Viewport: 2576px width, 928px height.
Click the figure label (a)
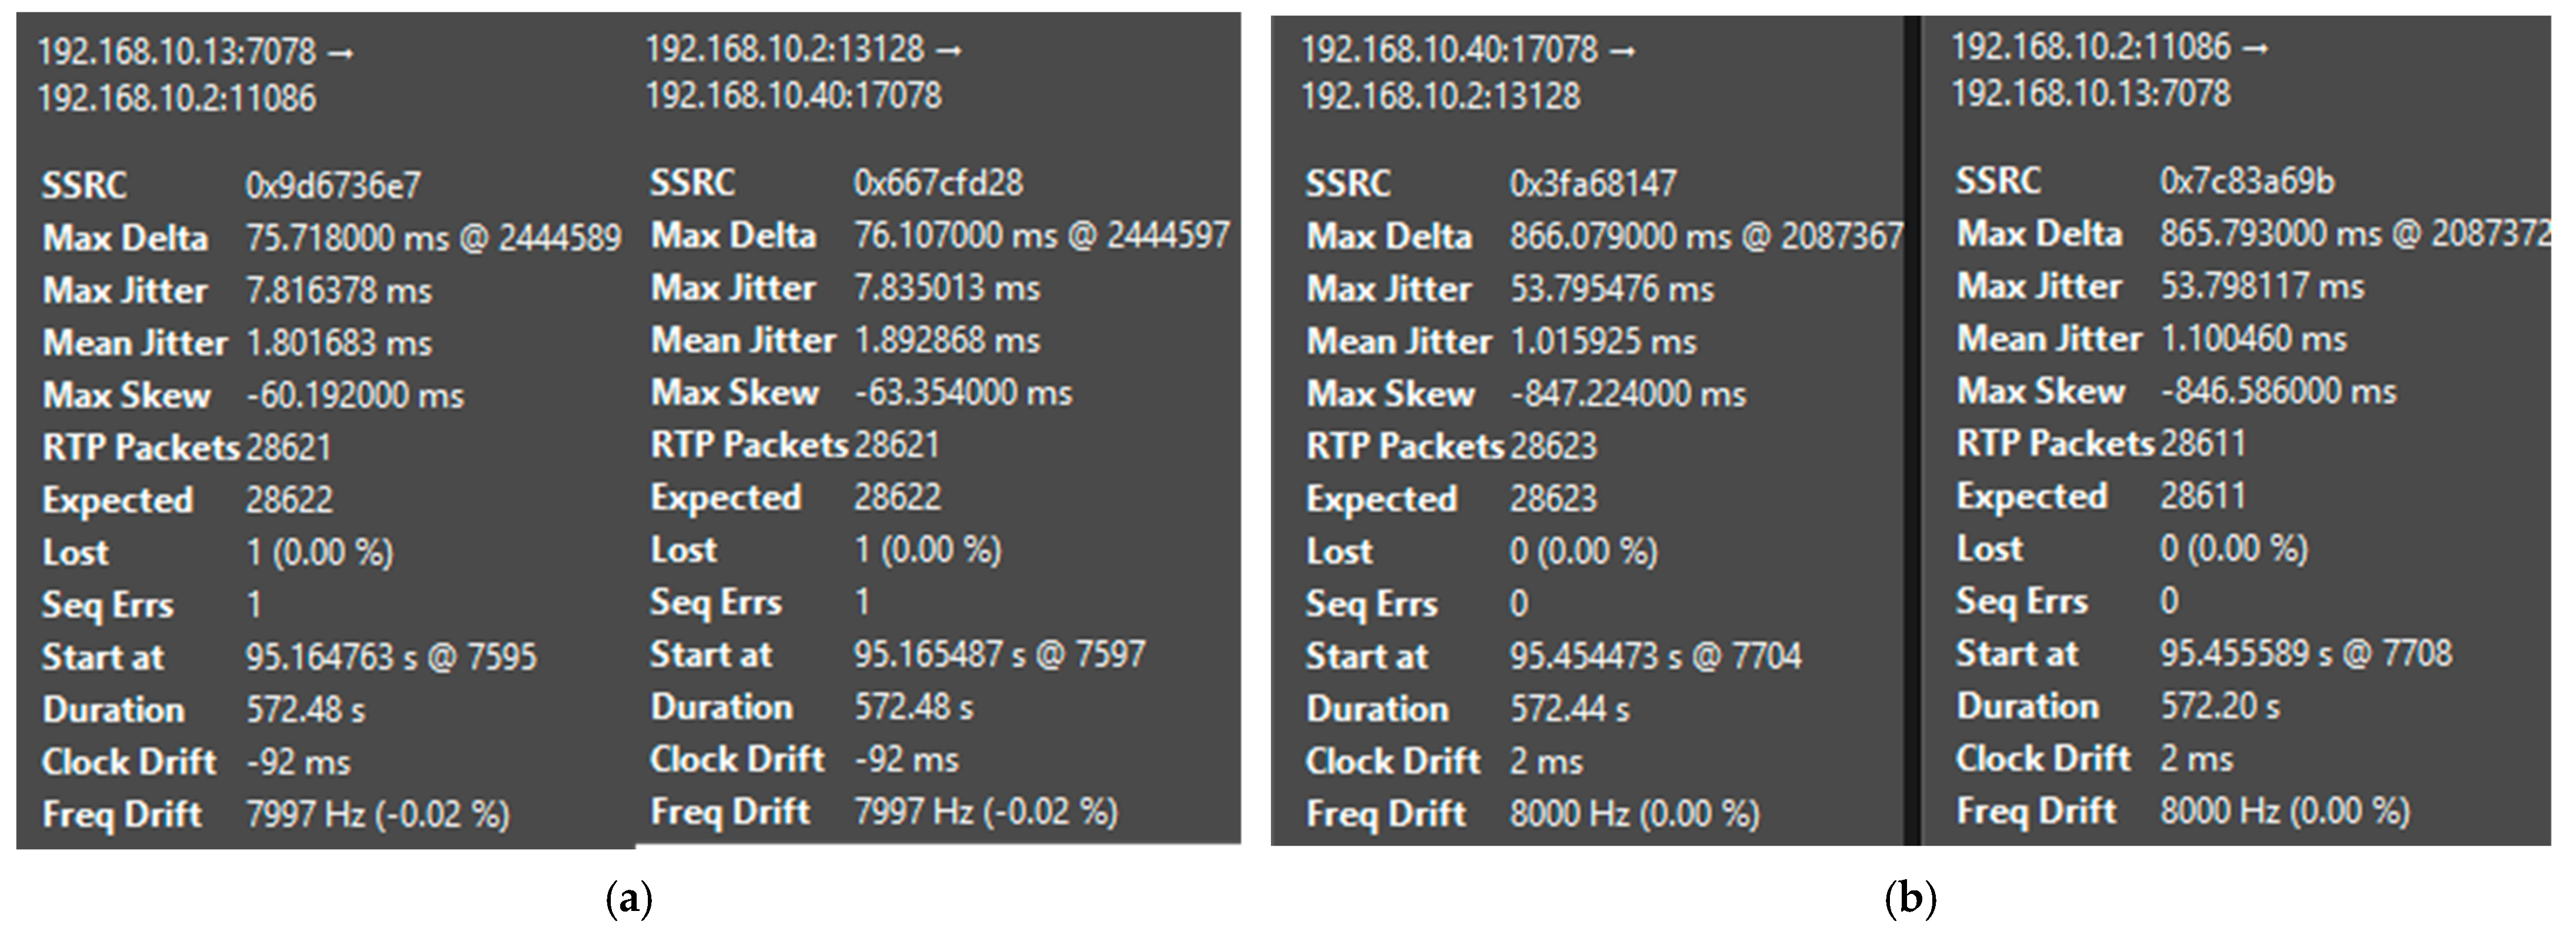tap(629, 898)
